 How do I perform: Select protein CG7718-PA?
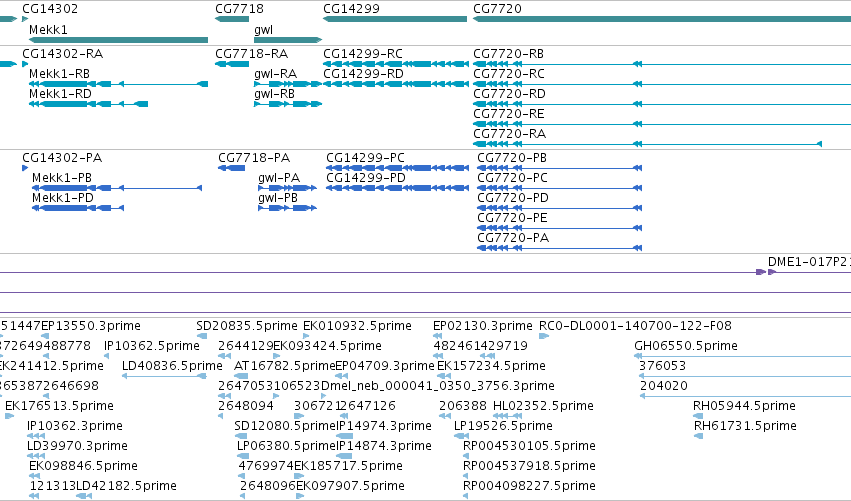point(254,158)
